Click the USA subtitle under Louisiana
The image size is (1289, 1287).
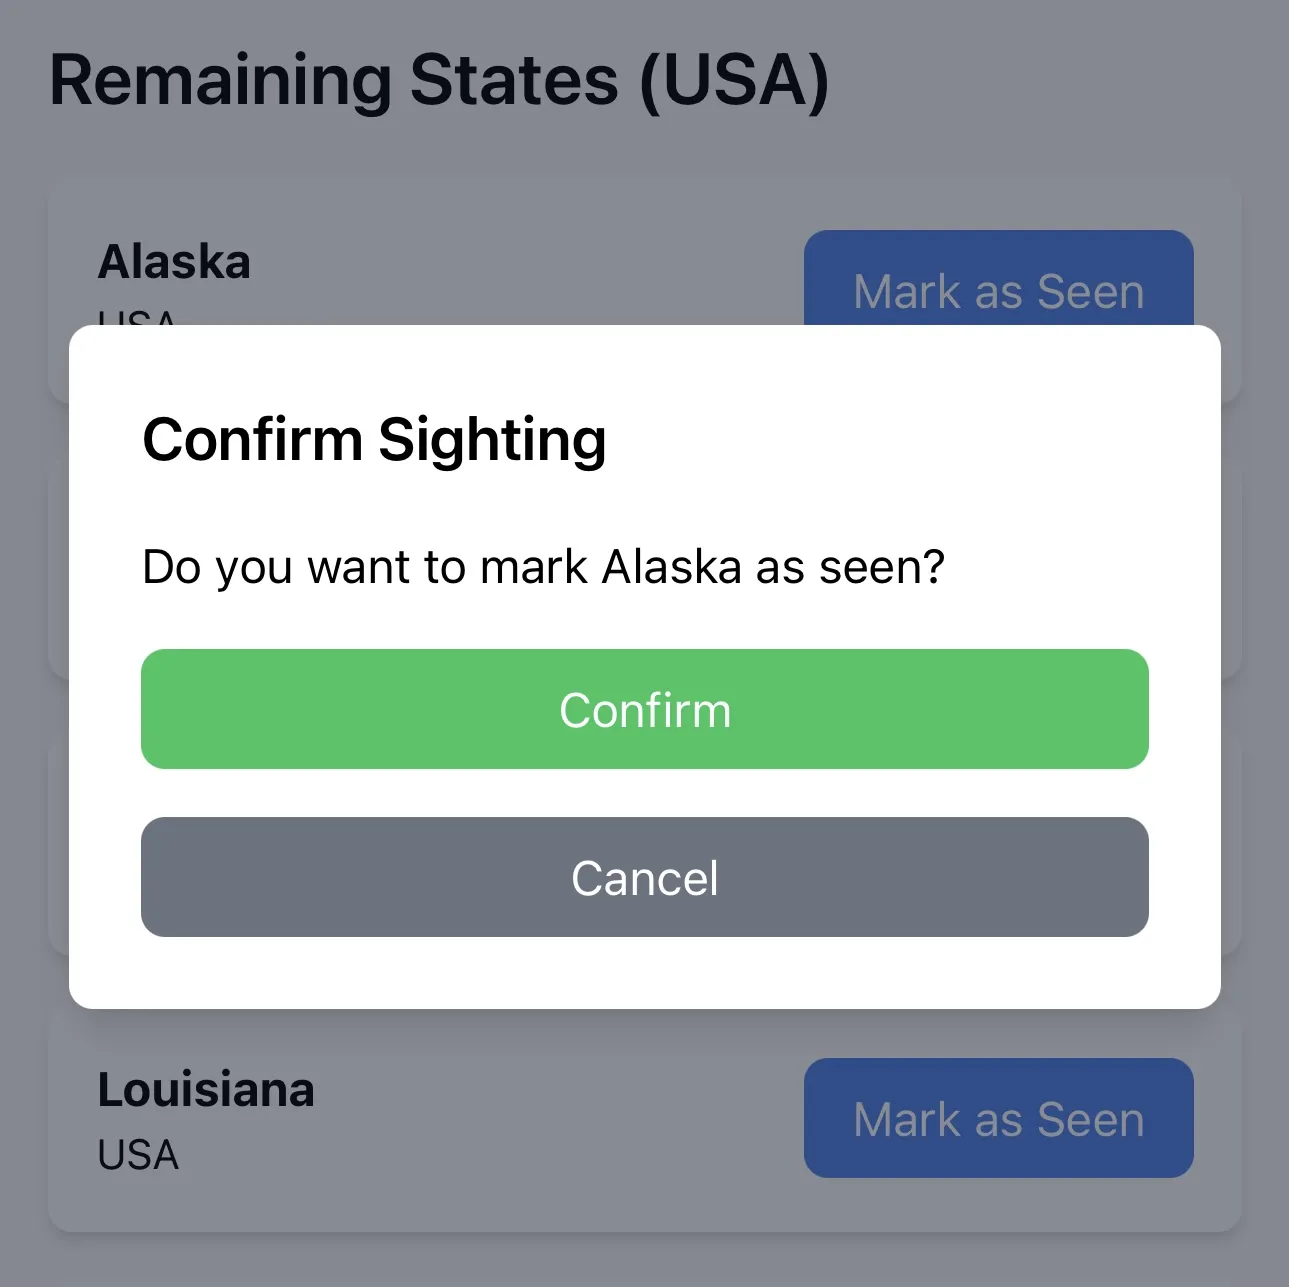pos(137,1154)
